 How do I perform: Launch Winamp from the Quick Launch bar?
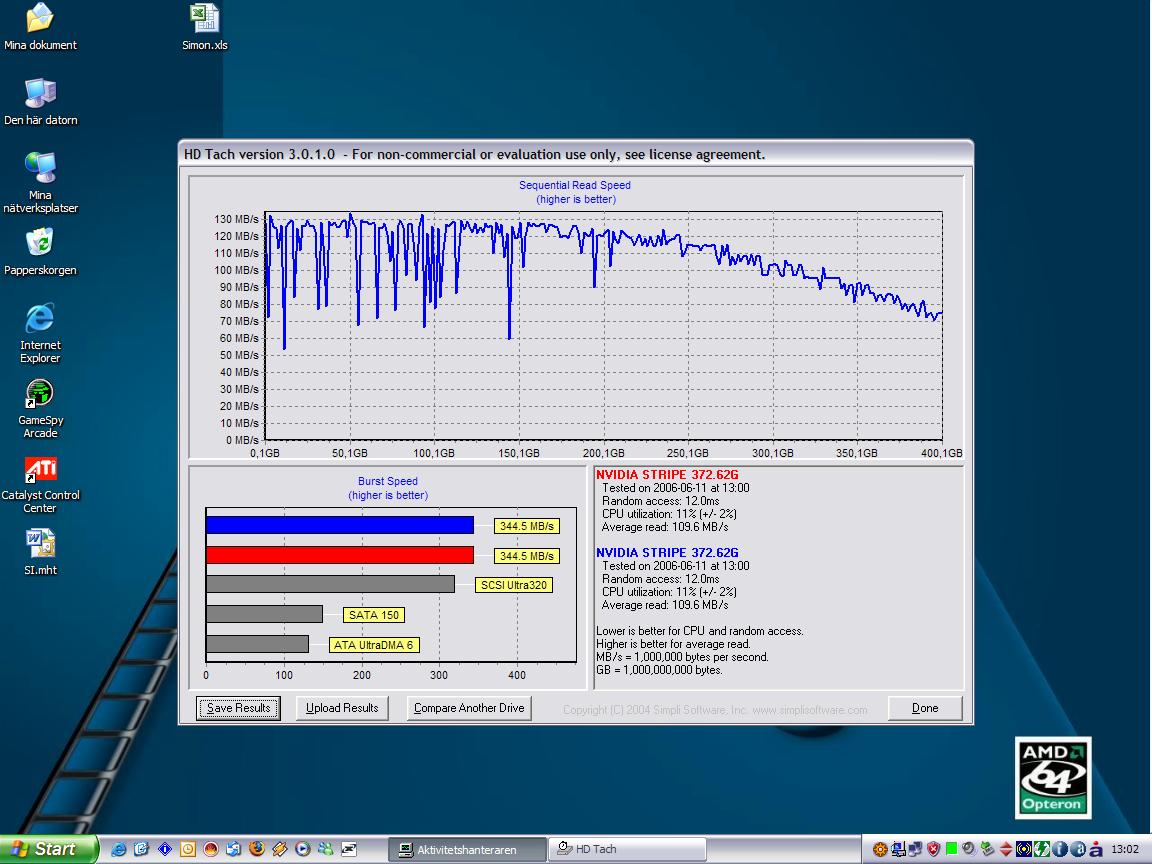[x=280, y=849]
